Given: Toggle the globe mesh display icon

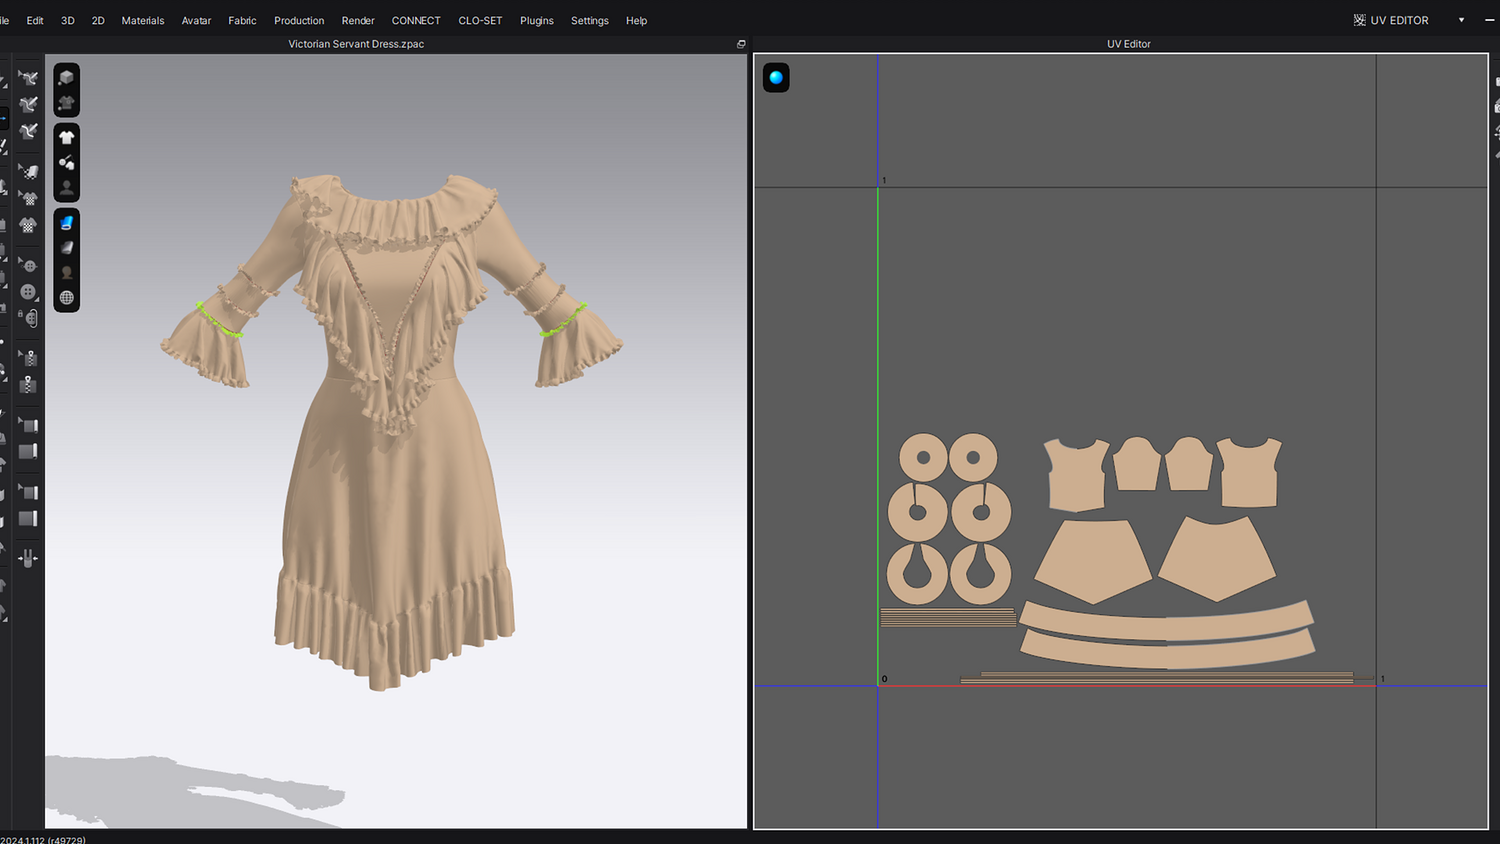Looking at the screenshot, I should coord(66,298).
